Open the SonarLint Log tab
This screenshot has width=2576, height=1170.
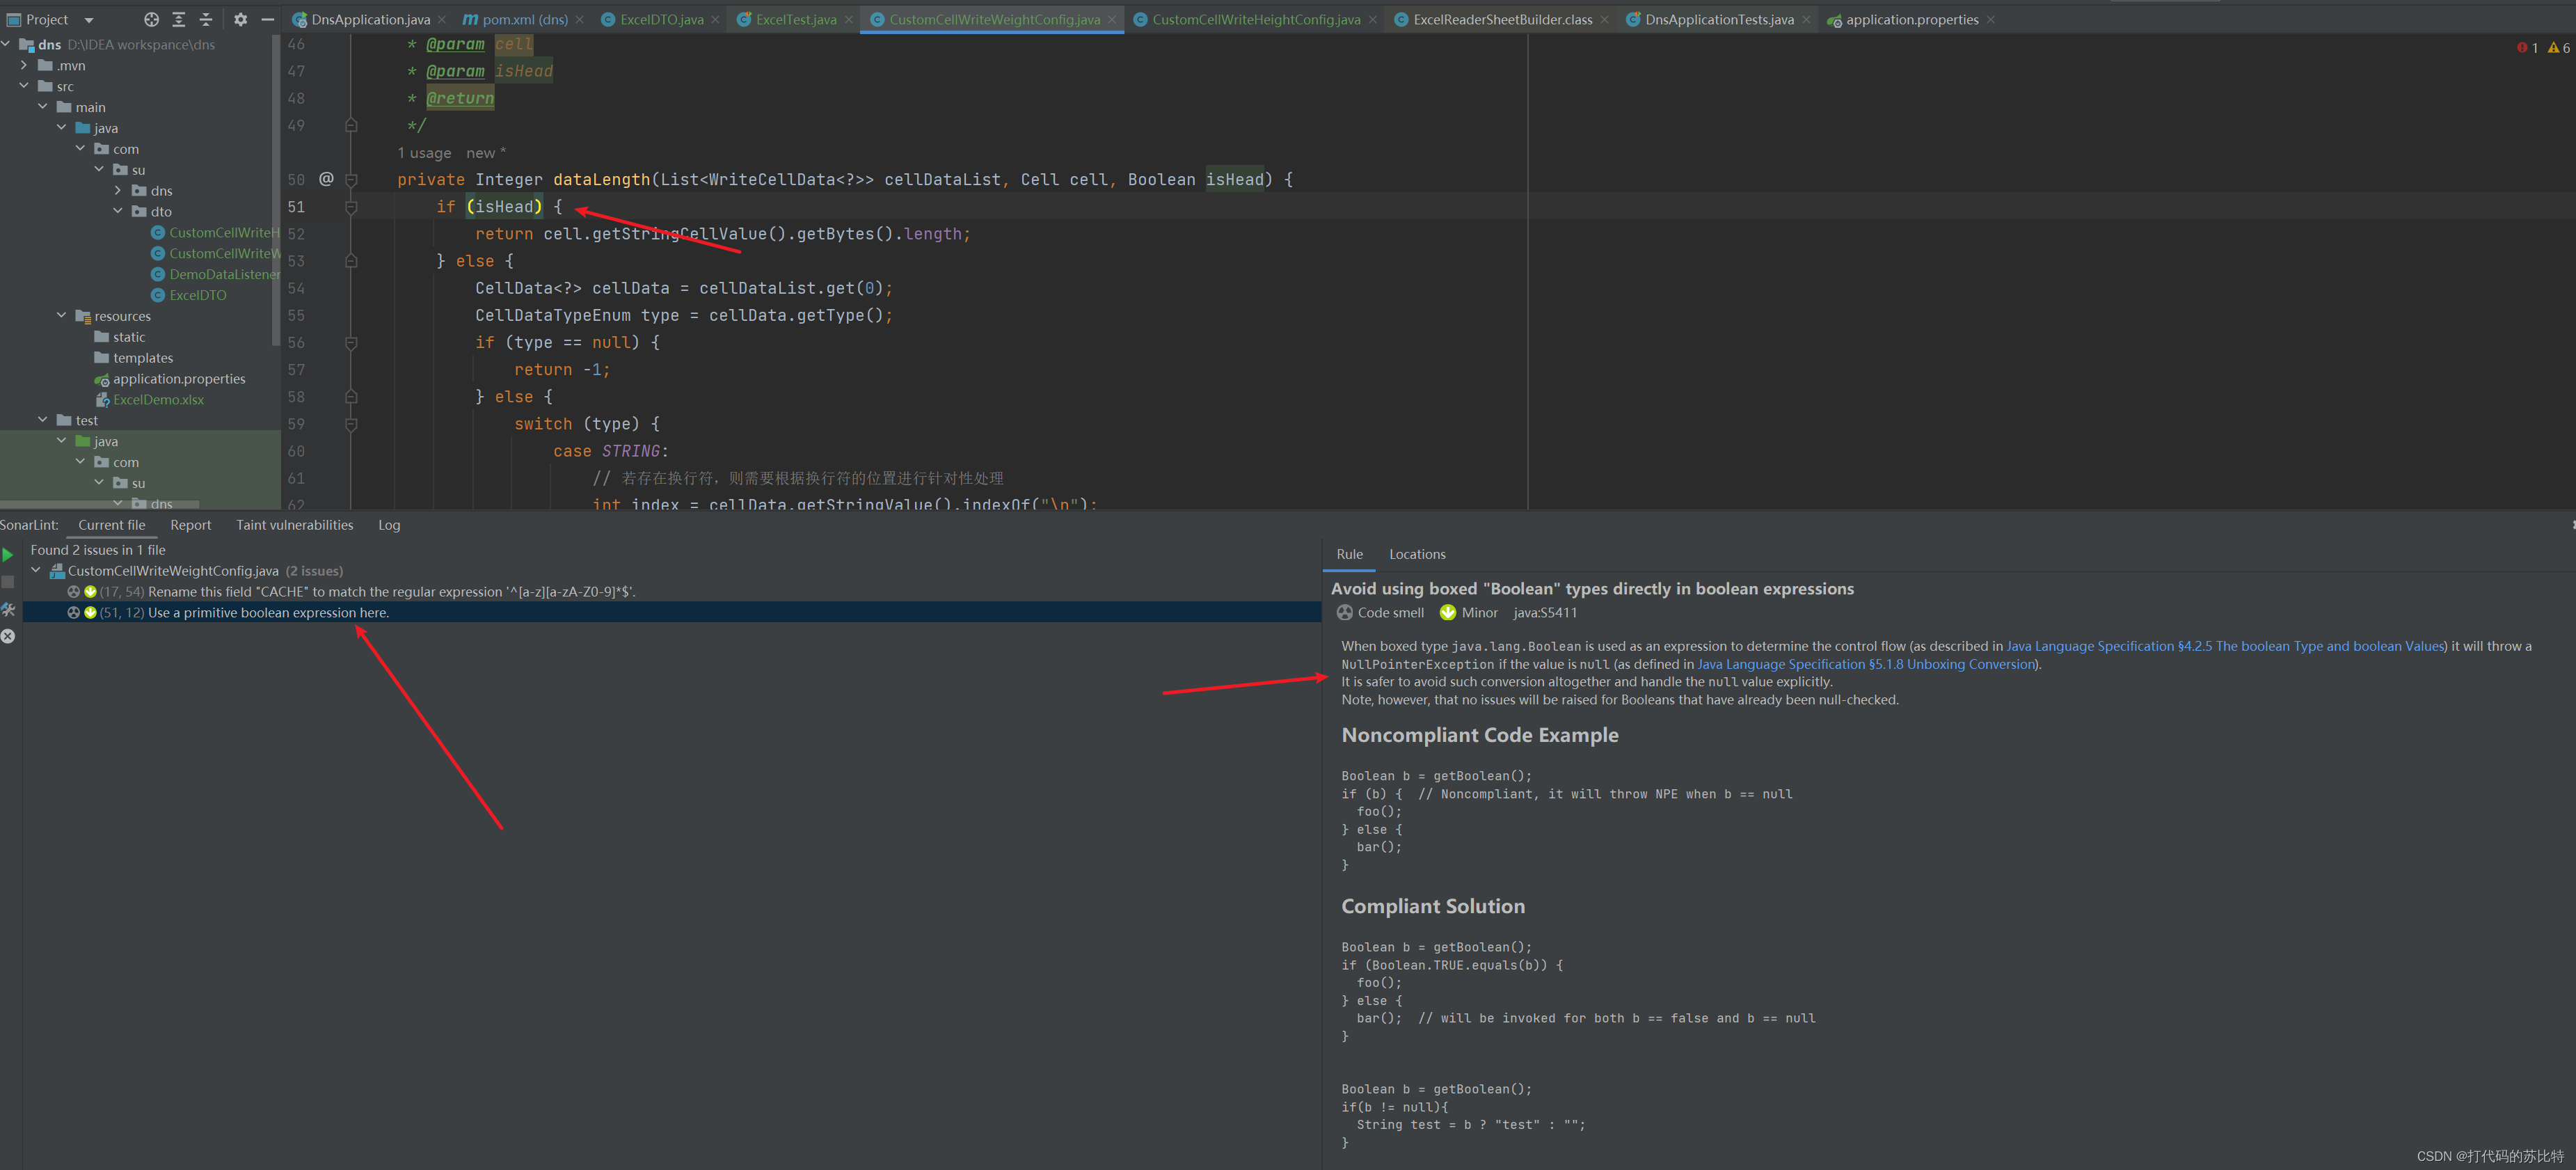389,525
